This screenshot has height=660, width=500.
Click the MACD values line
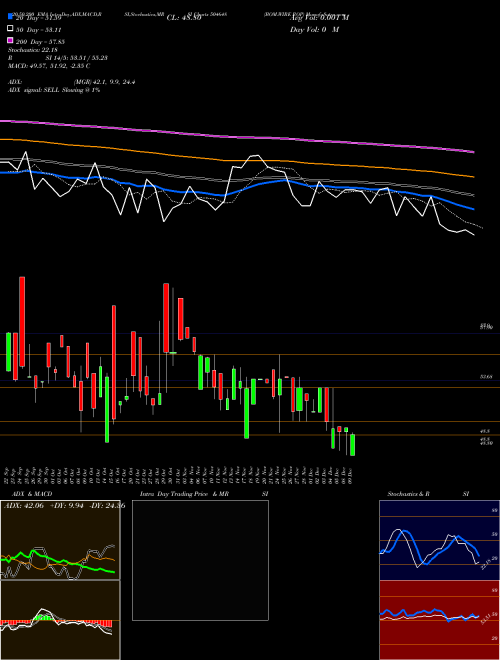(49, 66)
